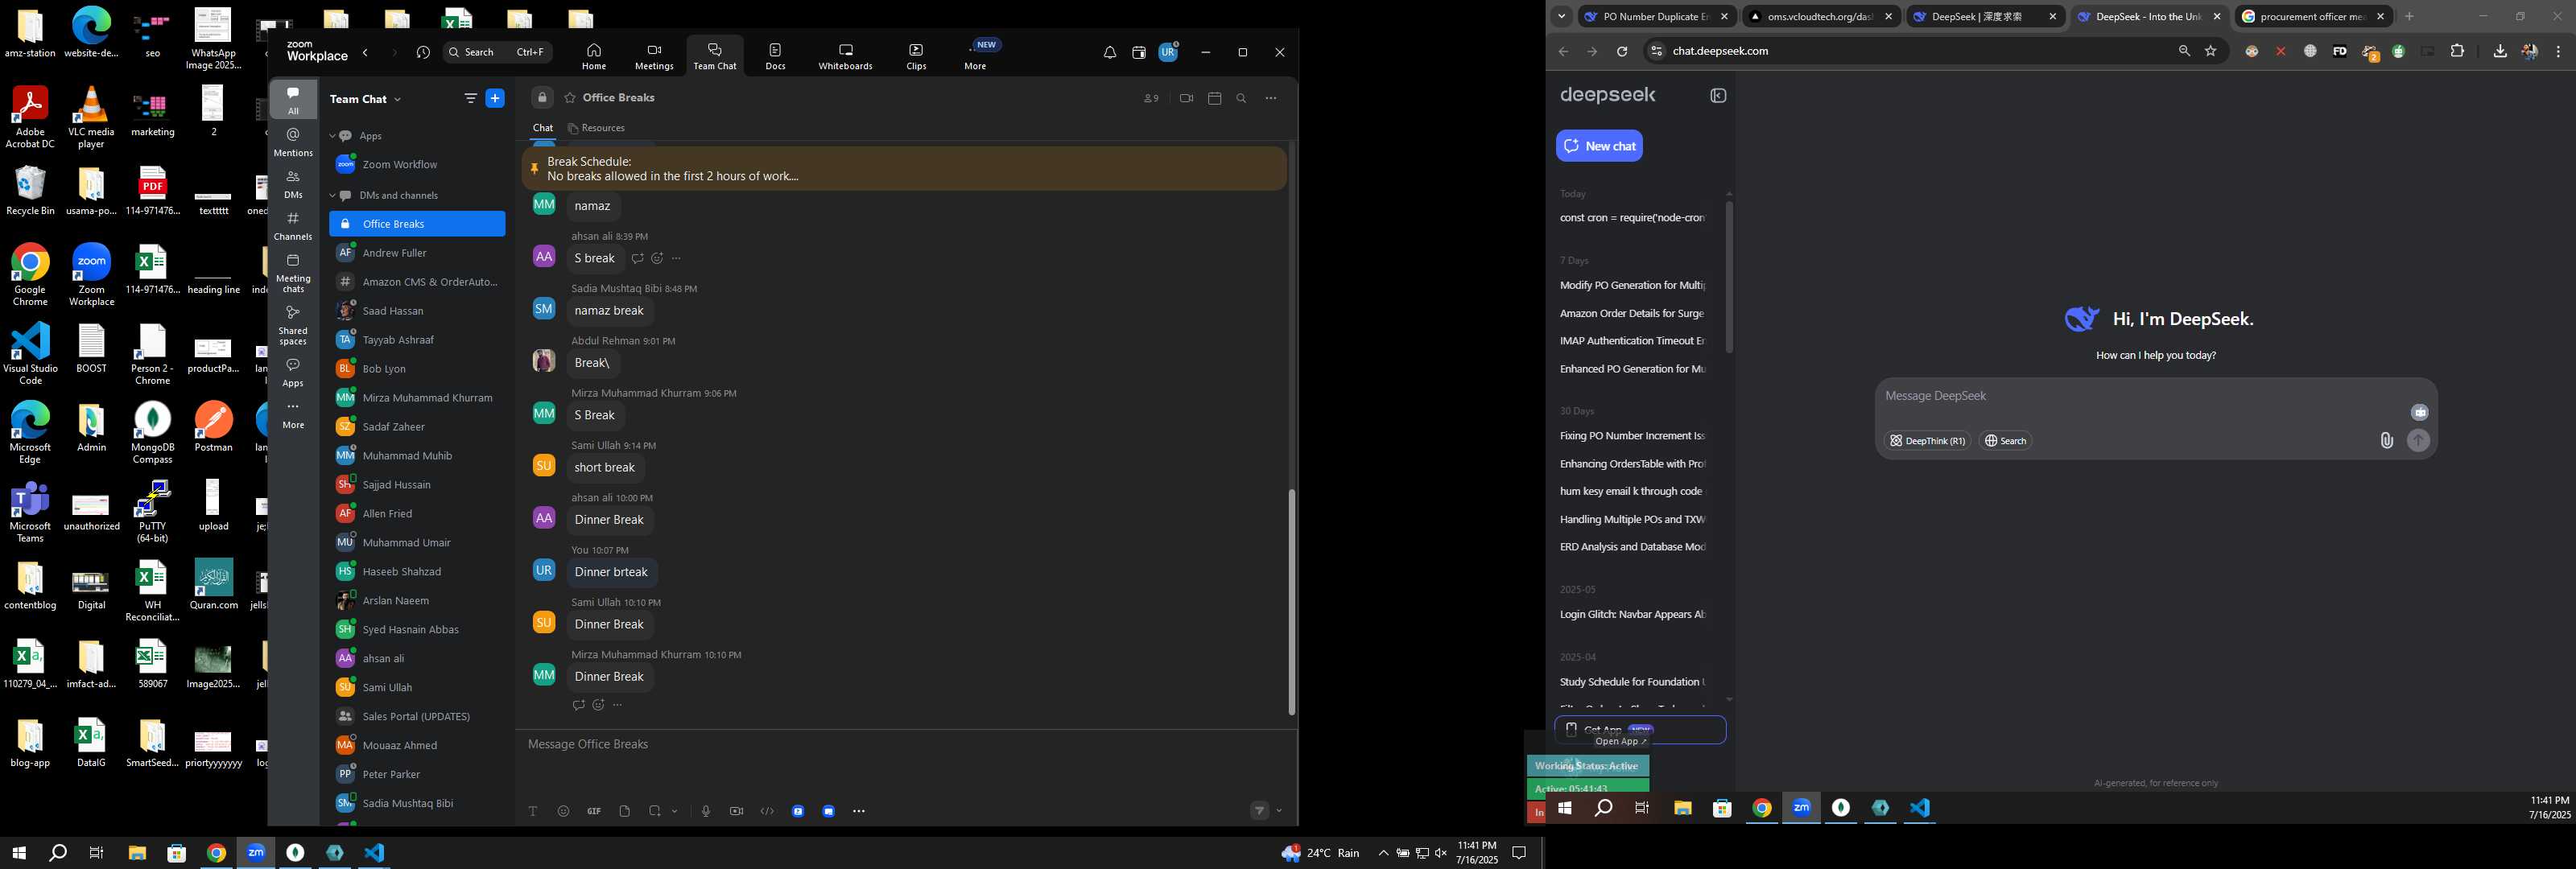Collapse the DMs and channels section
Screen dimensions: 2576x869
[x=333, y=195]
